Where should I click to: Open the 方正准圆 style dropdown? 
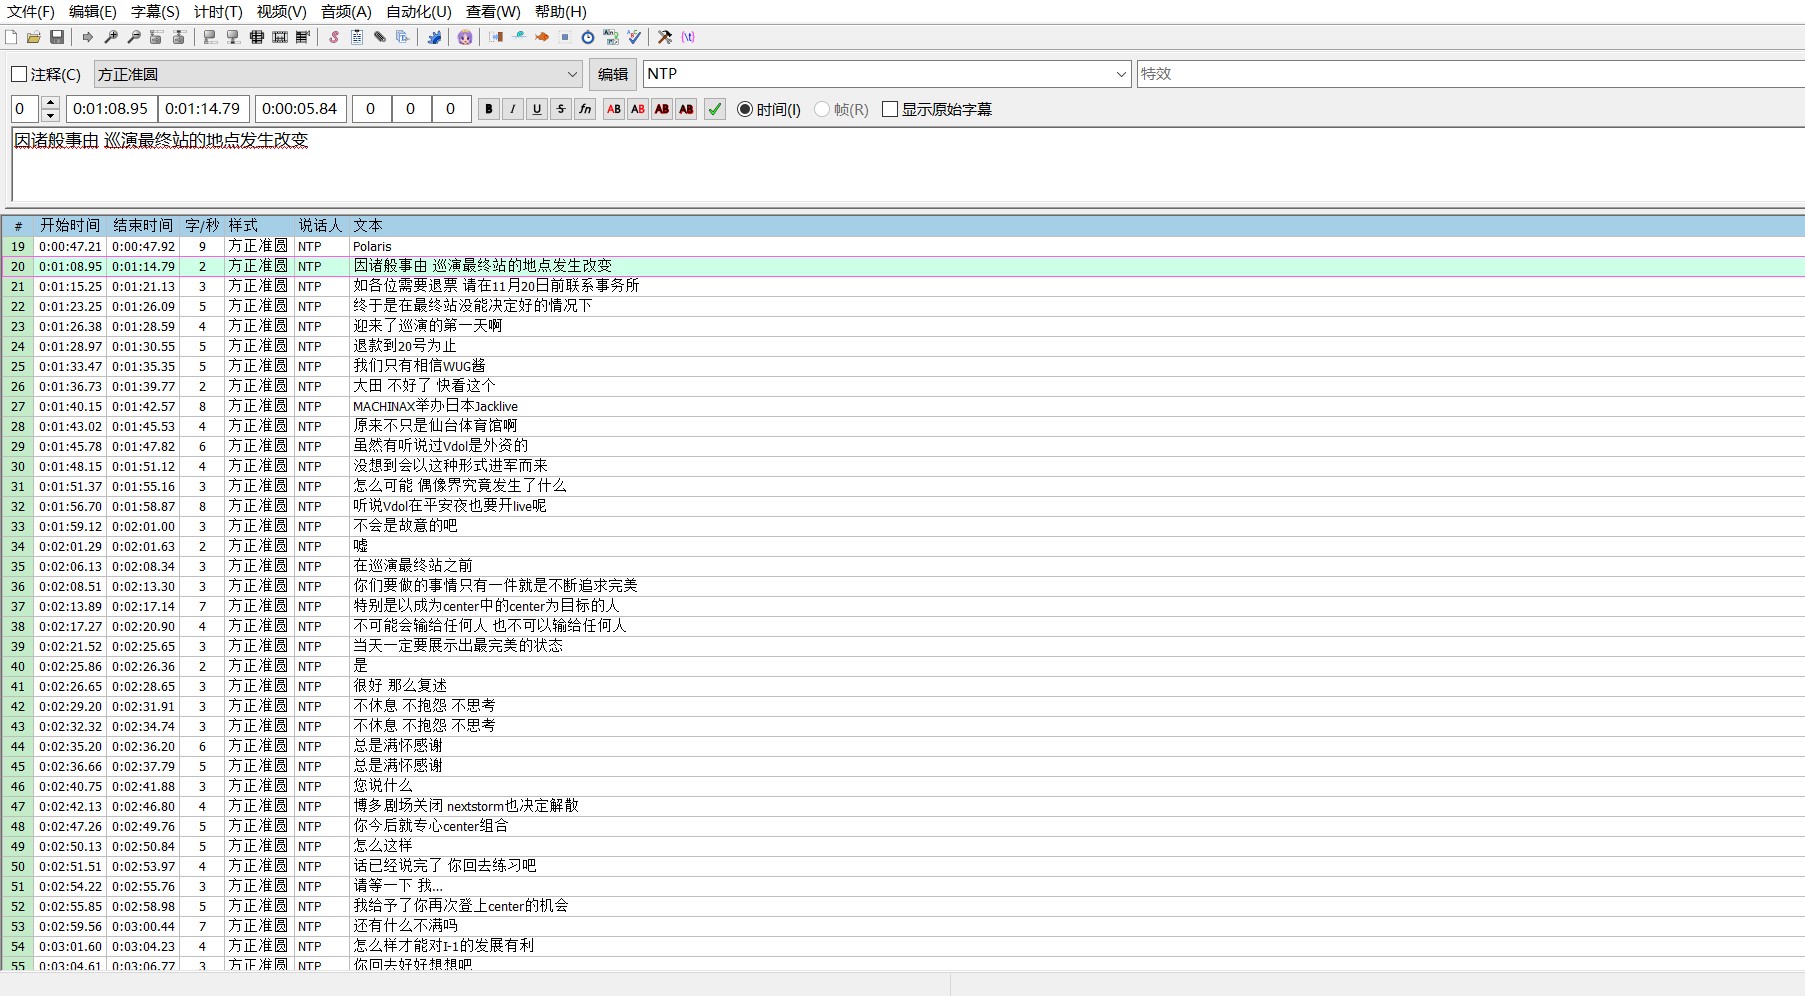[338, 74]
